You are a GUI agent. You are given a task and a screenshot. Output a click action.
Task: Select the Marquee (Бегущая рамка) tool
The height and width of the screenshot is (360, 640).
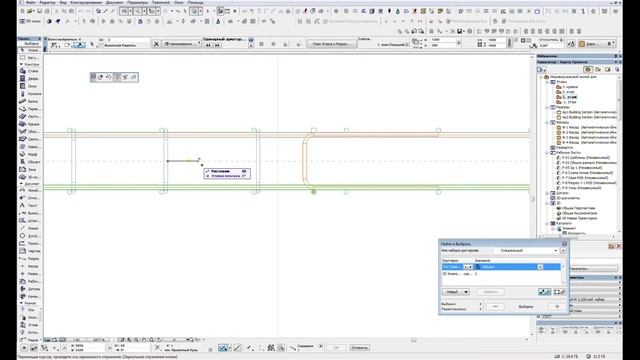[x=29, y=58]
